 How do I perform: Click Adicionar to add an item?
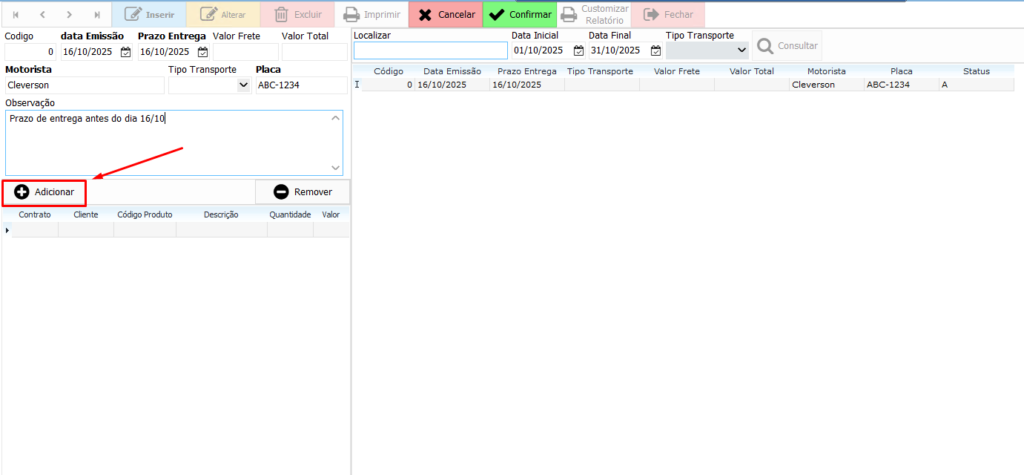[x=44, y=191]
